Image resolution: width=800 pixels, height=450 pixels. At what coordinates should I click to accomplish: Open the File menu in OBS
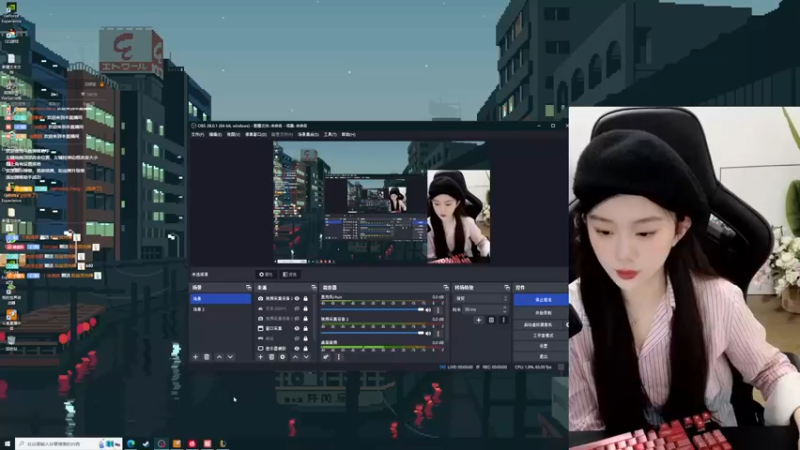197,135
